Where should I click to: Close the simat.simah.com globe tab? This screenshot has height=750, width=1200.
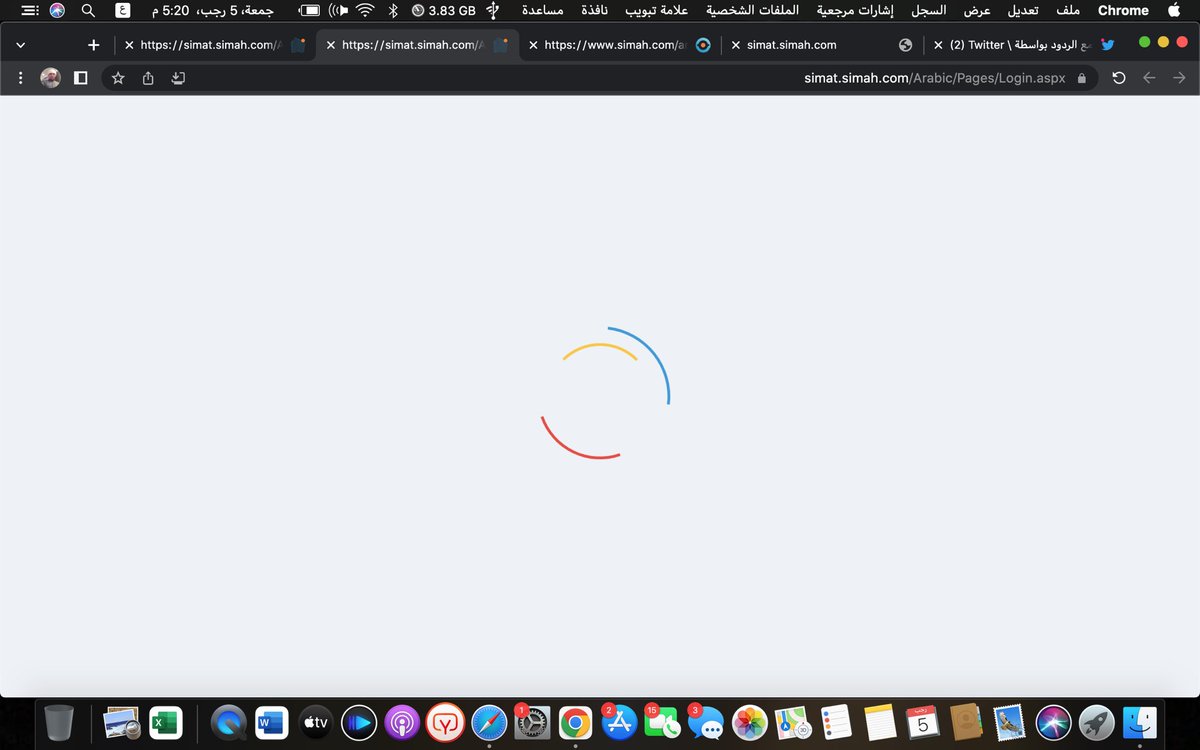736,45
